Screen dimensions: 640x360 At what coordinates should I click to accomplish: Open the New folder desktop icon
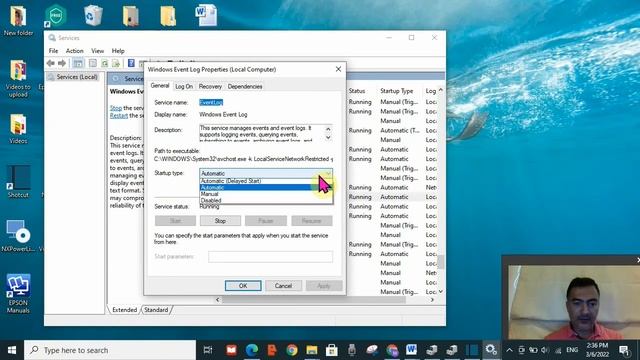(18, 20)
